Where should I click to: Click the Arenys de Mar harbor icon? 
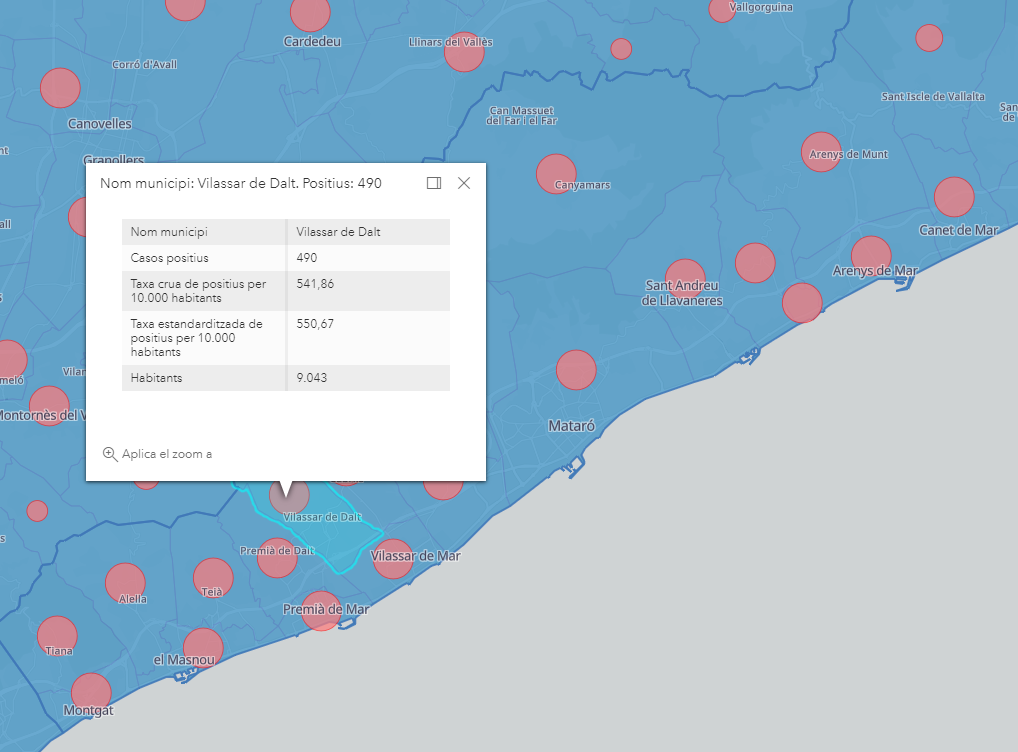[x=903, y=282]
